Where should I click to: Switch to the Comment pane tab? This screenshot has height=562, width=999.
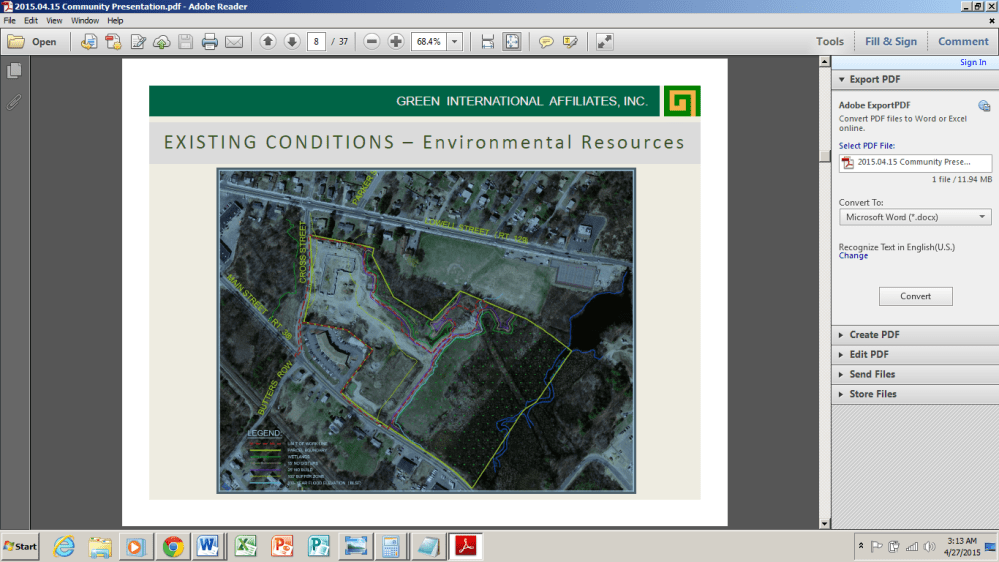963,42
